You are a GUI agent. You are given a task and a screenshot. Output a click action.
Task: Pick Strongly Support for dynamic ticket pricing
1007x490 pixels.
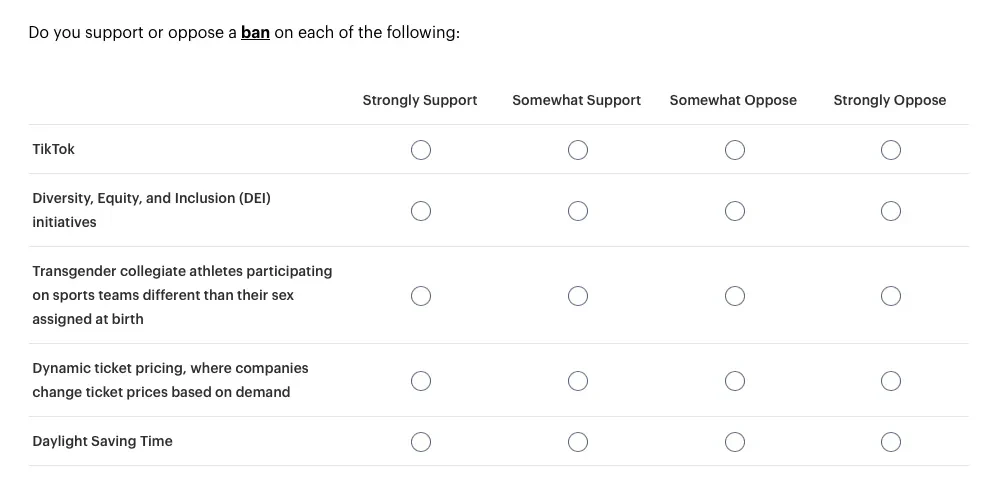coord(421,381)
